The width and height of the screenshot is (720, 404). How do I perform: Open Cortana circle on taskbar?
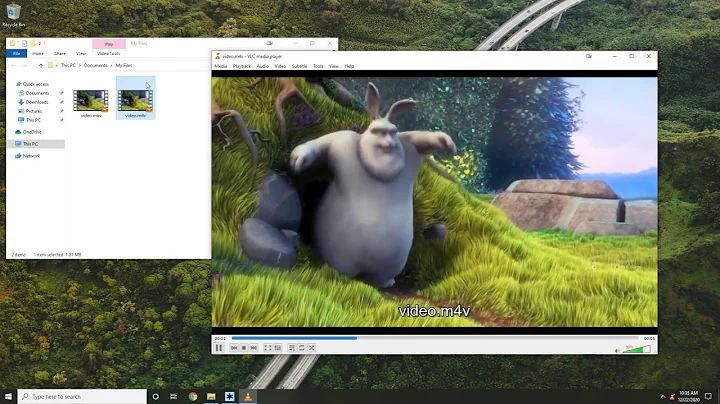pos(155,396)
